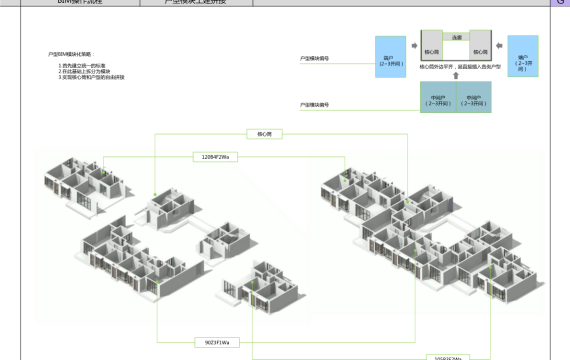Click the upward gray arrow above the teal boxes

[x=456, y=76]
